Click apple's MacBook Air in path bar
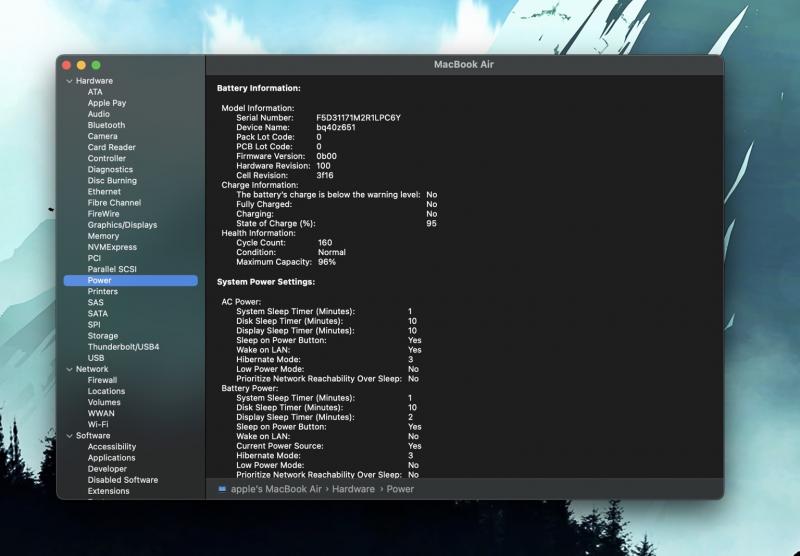Screen dimensions: 800x556 tap(276, 489)
